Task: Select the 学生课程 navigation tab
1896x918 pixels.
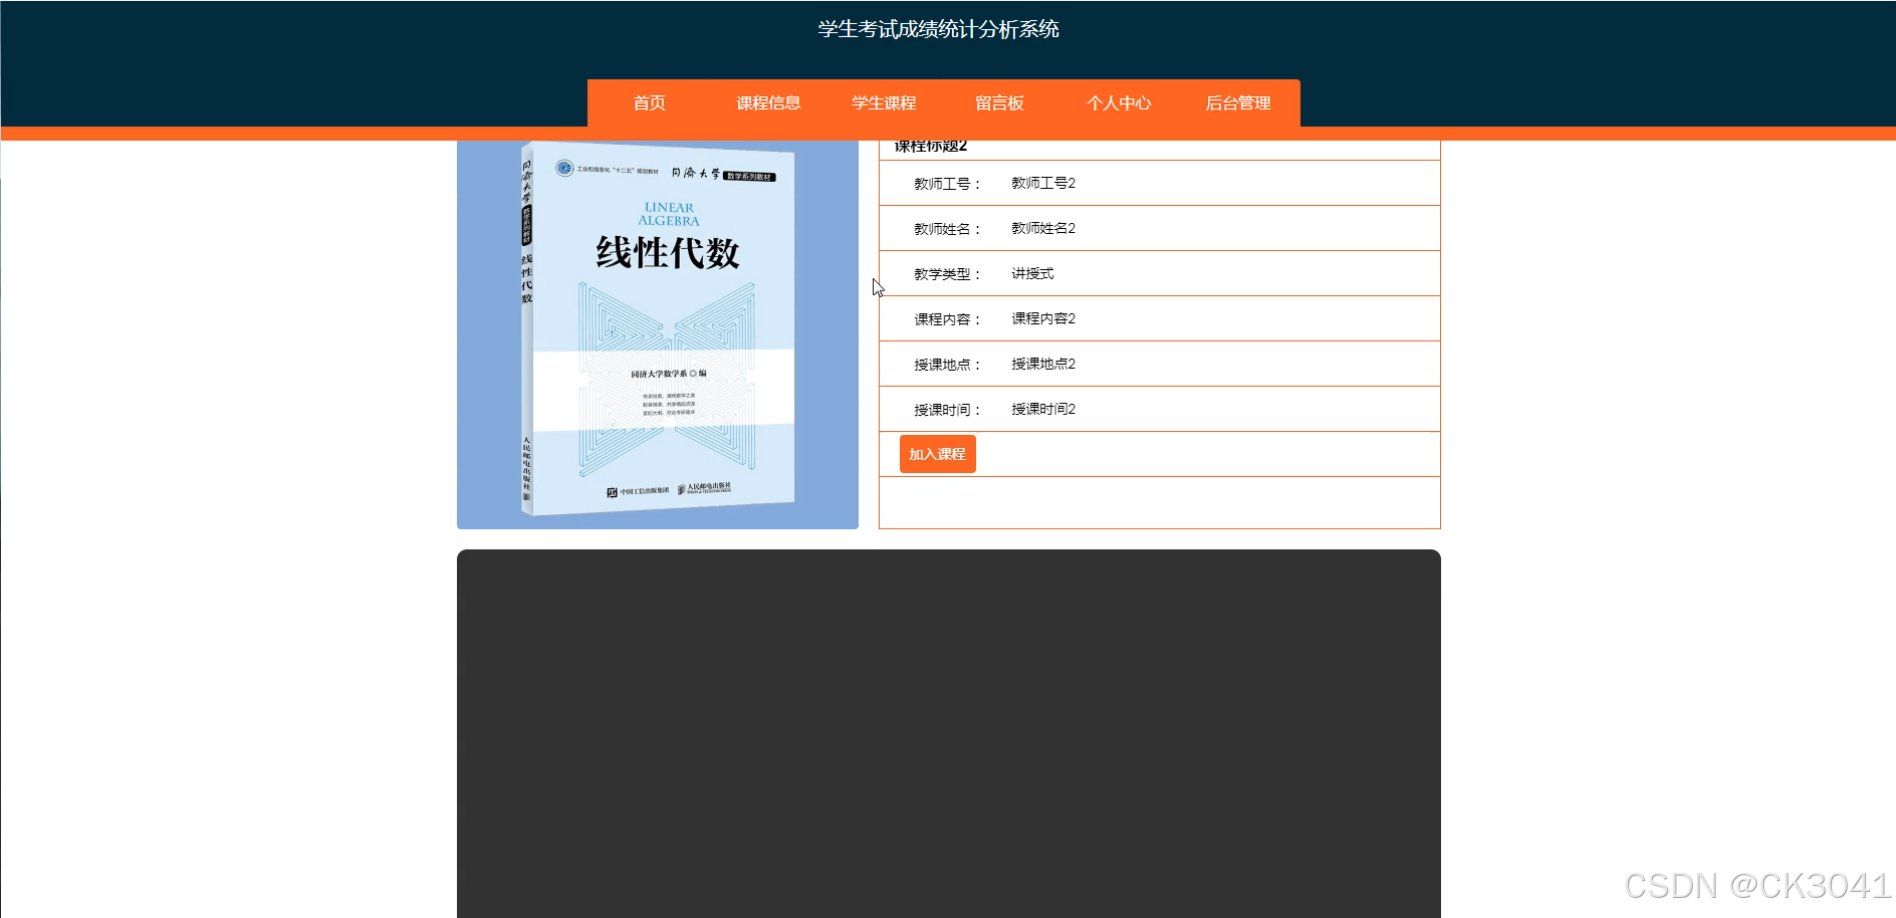Action: coord(884,103)
